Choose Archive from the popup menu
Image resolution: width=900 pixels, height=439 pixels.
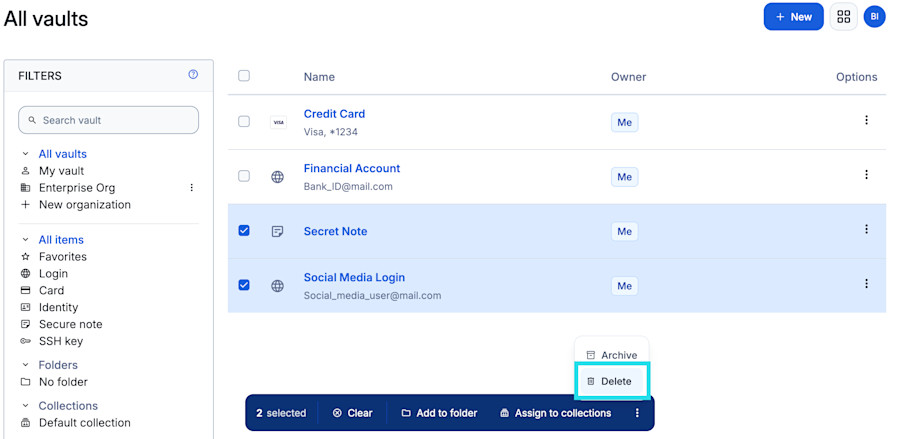coord(612,355)
